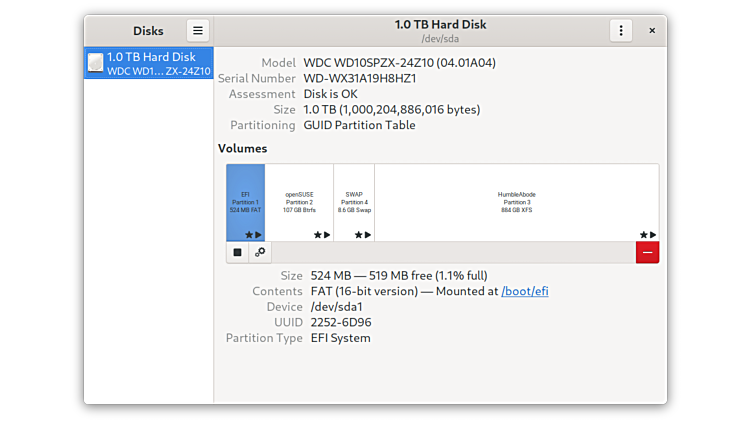This screenshot has height=423, width=752.
Task: Open the /boot/efi mount point link
Action: [524, 291]
